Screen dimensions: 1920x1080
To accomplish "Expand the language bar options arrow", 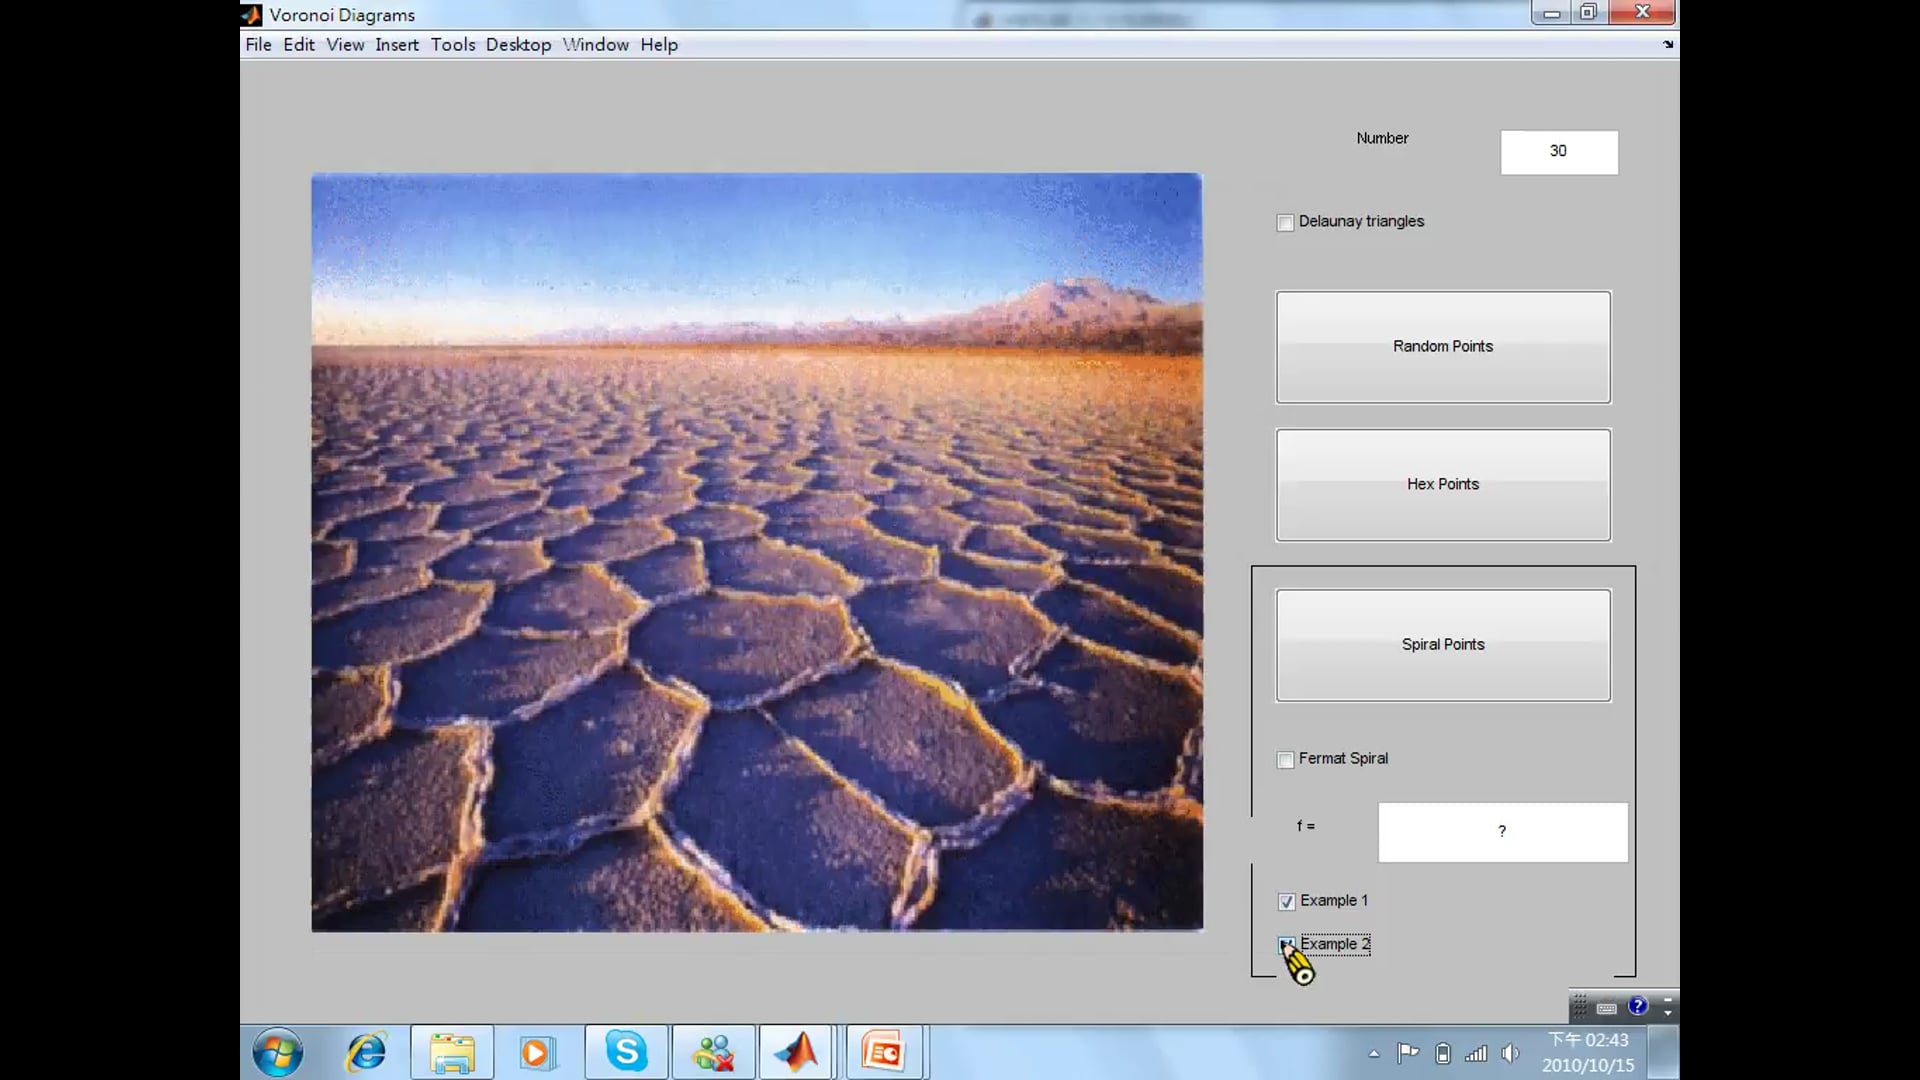I will tap(1667, 1013).
